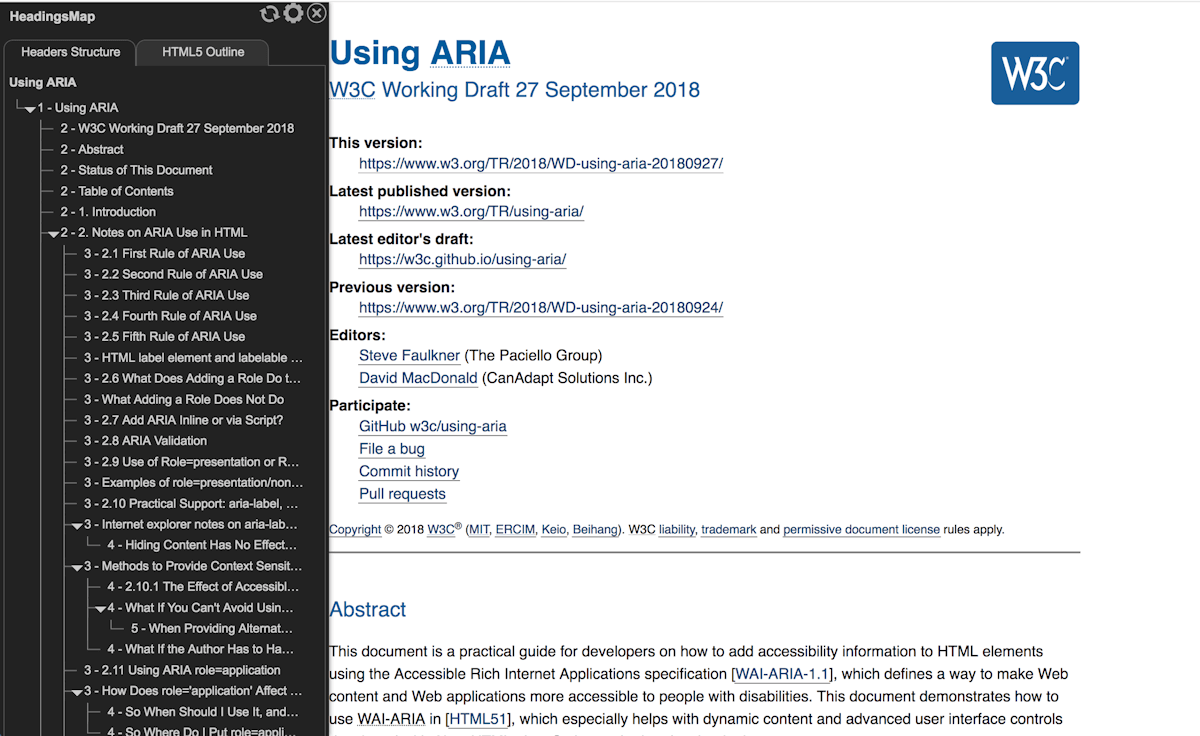The image size is (1200, 736).
Task: Select '2.2 Second Rule of ARIA Use'
Action: (x=173, y=274)
